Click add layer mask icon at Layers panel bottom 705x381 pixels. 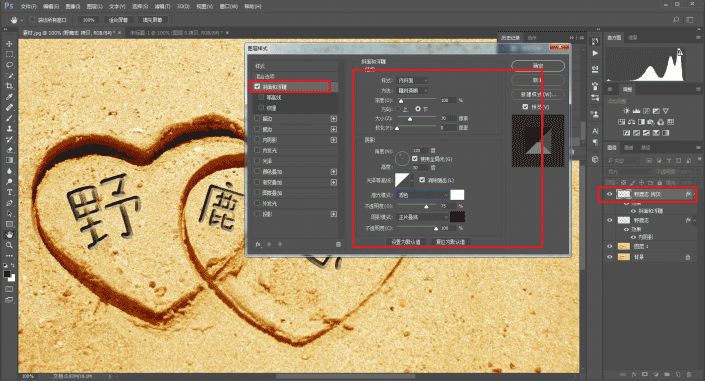(645, 374)
